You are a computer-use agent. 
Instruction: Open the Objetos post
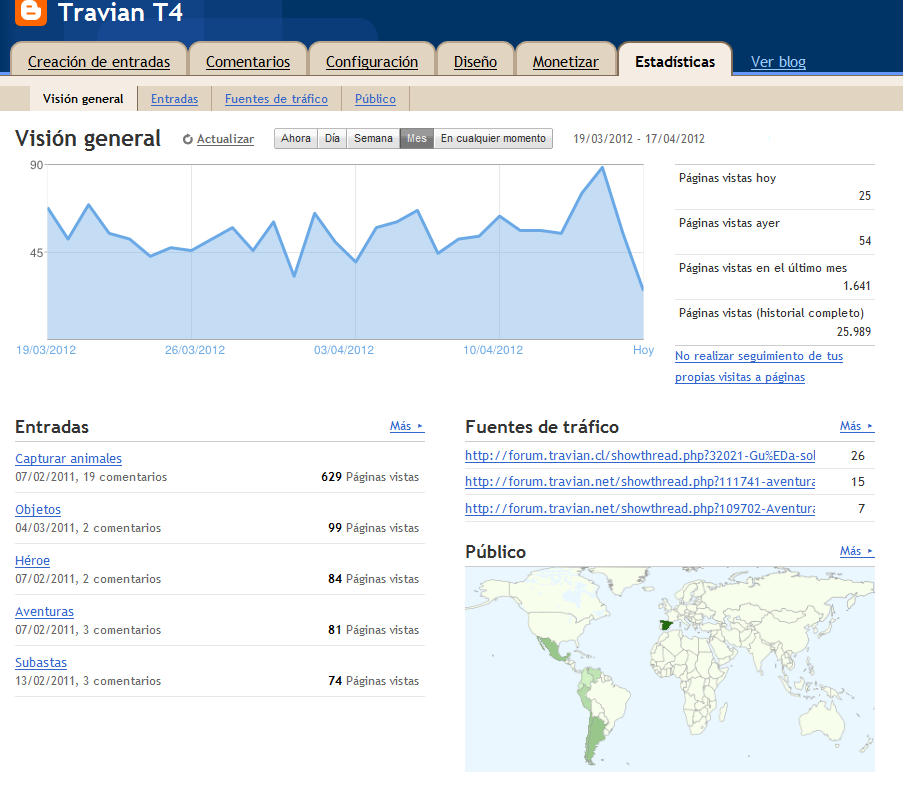click(38, 510)
